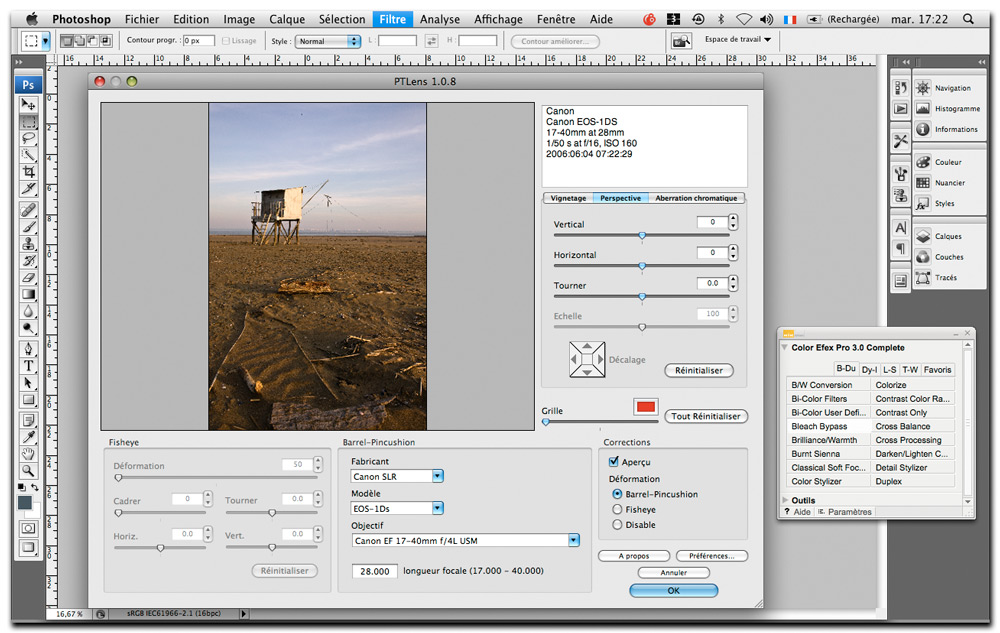Select the Magic Wand tool
The width and height of the screenshot is (1000, 633).
pos(29,155)
